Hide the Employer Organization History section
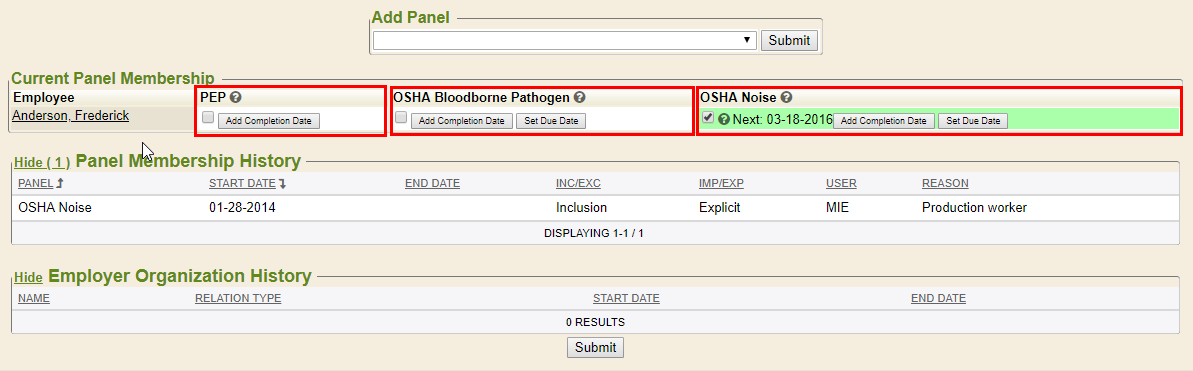Screen dimensions: 1193x371 (x=28, y=277)
